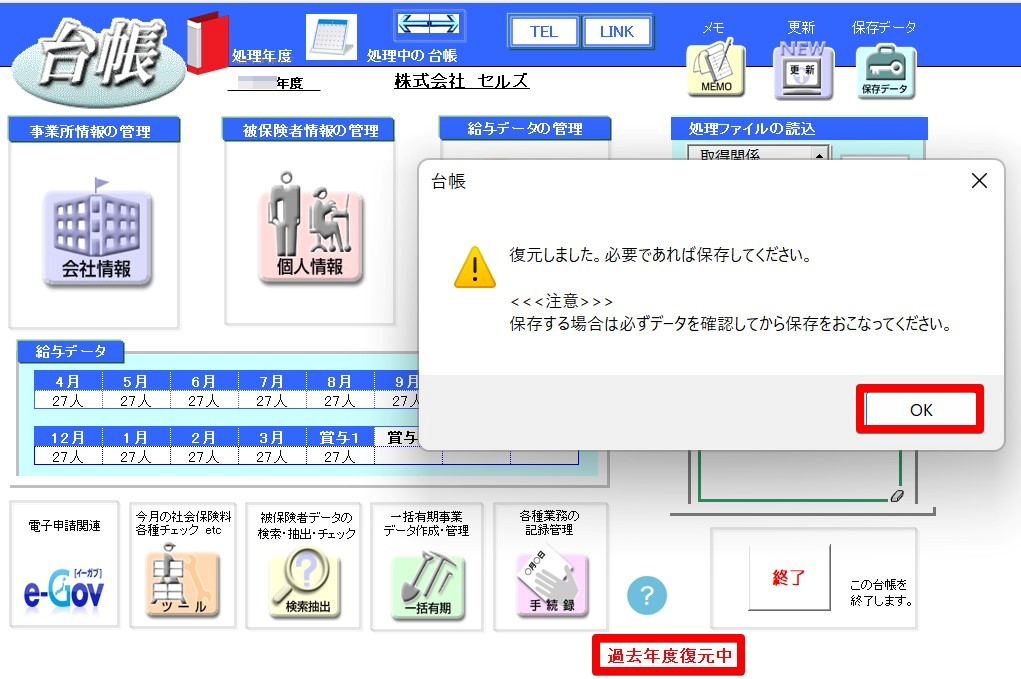
Task: Select the 賞与1 bonus data column
Action: click(x=340, y=437)
